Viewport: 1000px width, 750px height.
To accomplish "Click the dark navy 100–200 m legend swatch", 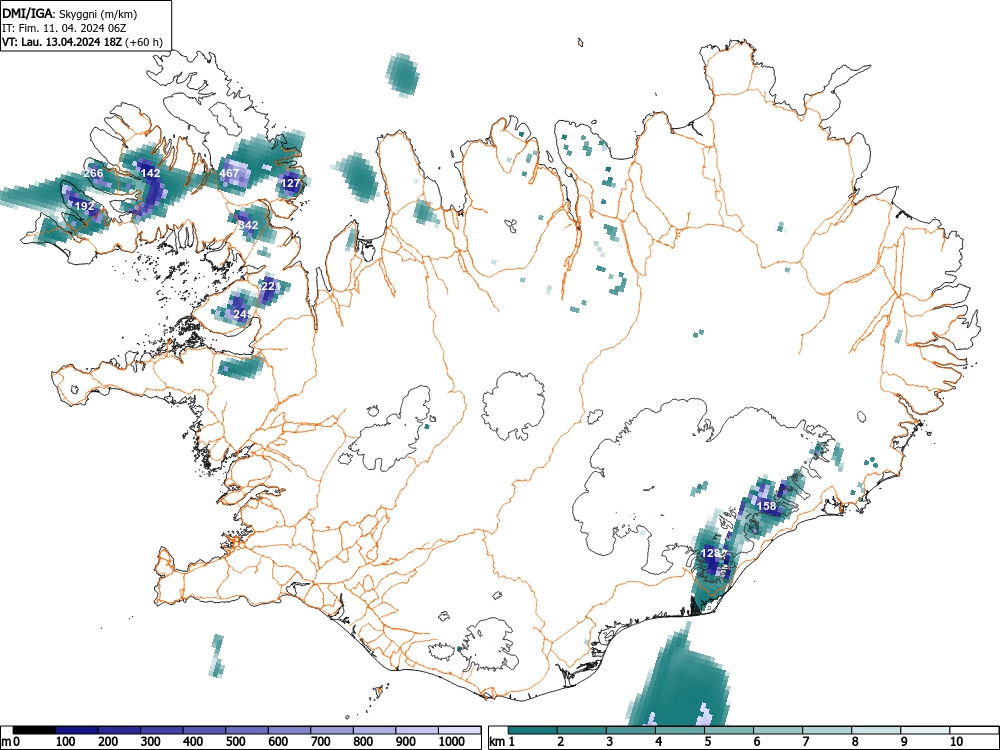I will click(x=77, y=730).
